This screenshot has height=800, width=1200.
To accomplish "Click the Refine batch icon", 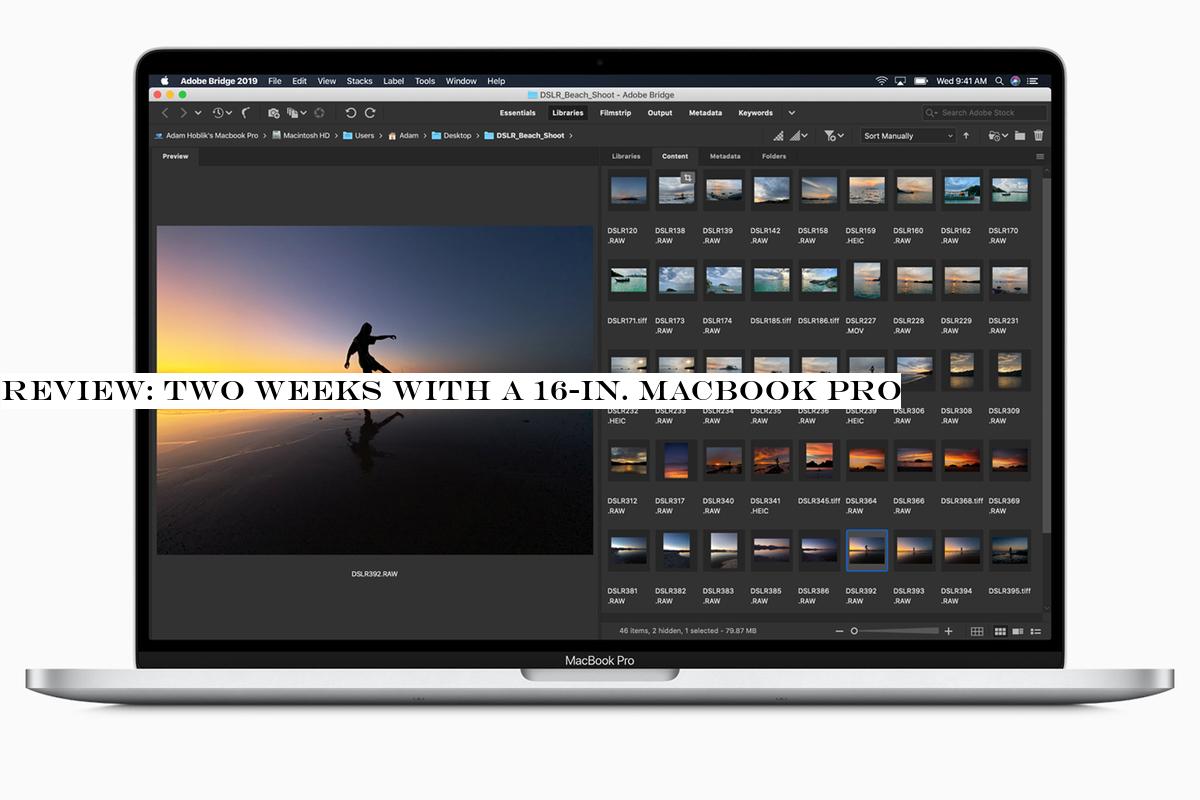I will [292, 113].
